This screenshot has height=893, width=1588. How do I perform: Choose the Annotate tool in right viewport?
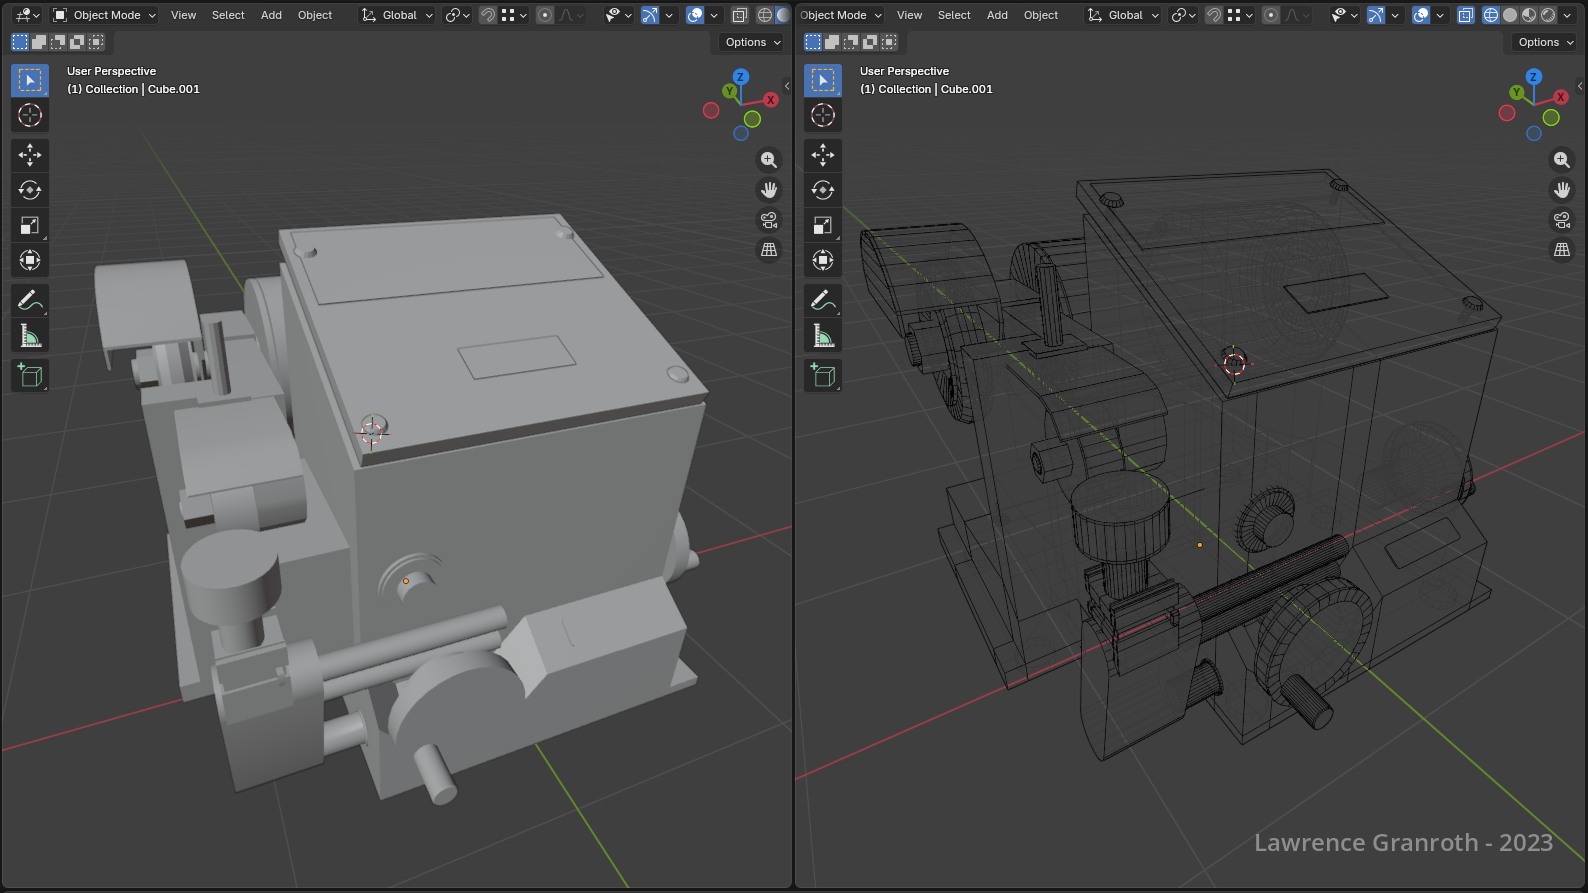823,300
